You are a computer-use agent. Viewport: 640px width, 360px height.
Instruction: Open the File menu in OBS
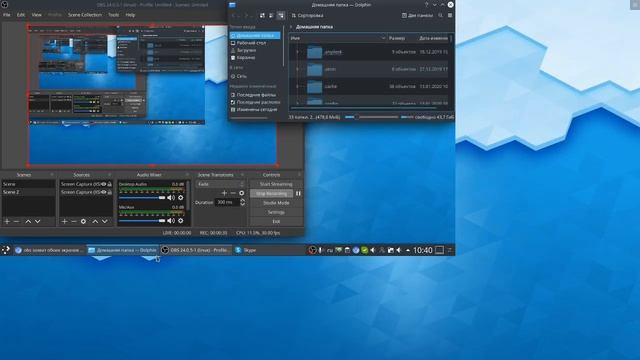click(7, 15)
